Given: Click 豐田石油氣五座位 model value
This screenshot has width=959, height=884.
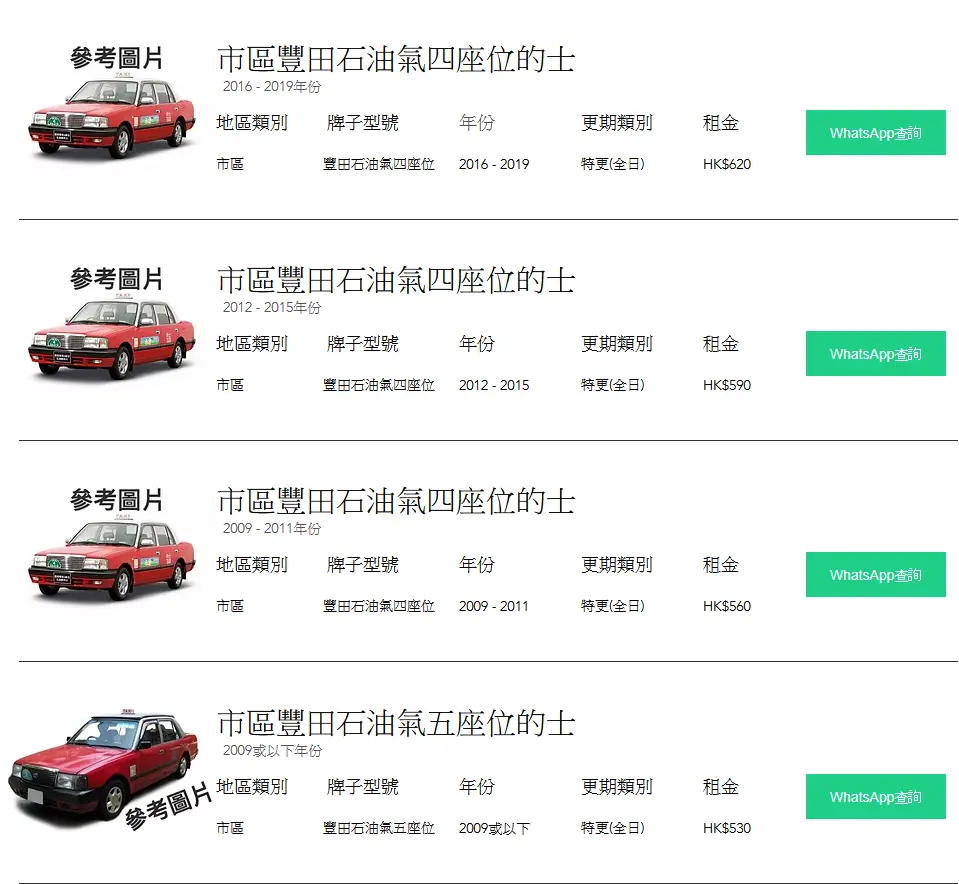Looking at the screenshot, I should (379, 828).
